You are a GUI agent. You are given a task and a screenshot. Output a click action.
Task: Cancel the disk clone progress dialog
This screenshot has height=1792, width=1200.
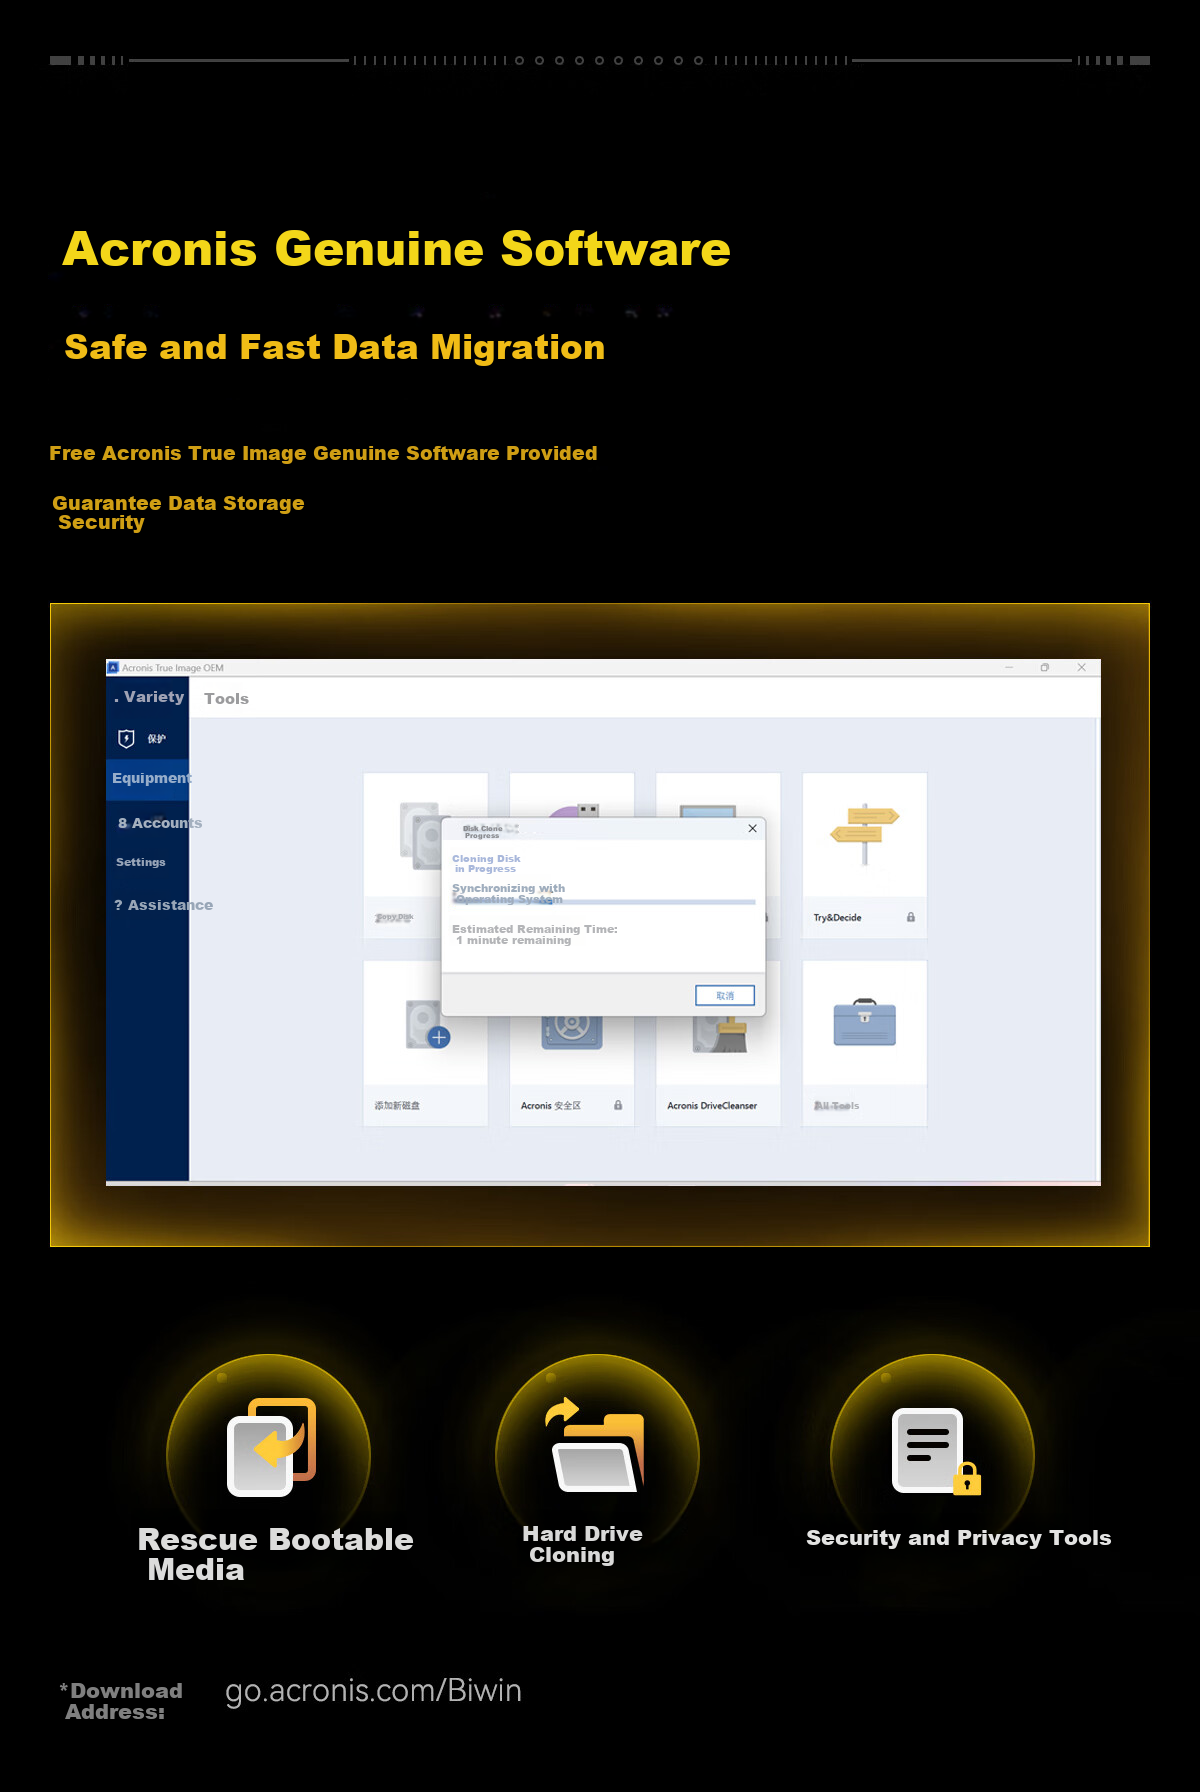725,996
